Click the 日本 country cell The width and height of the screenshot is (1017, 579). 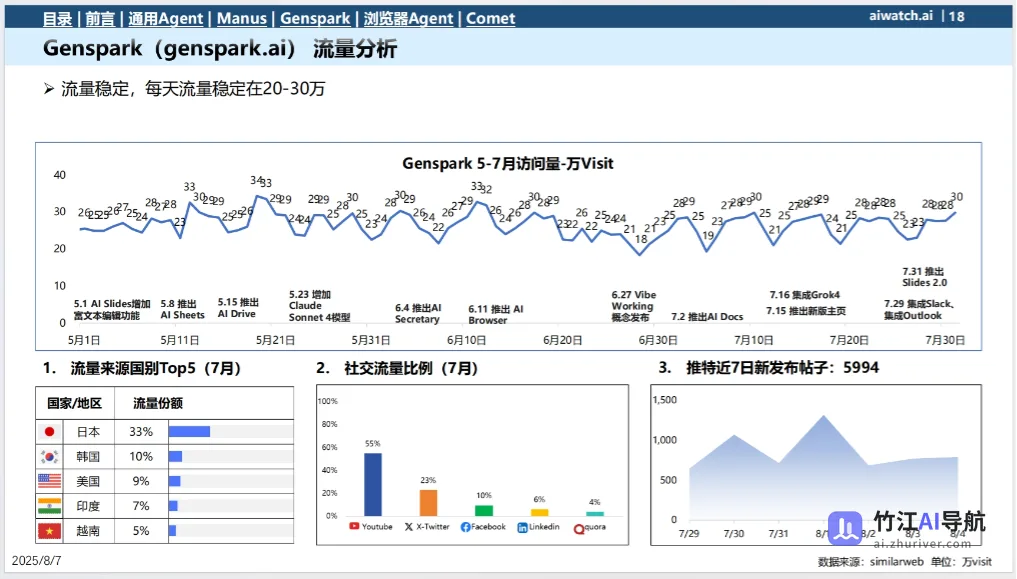pyautogui.click(x=88, y=432)
